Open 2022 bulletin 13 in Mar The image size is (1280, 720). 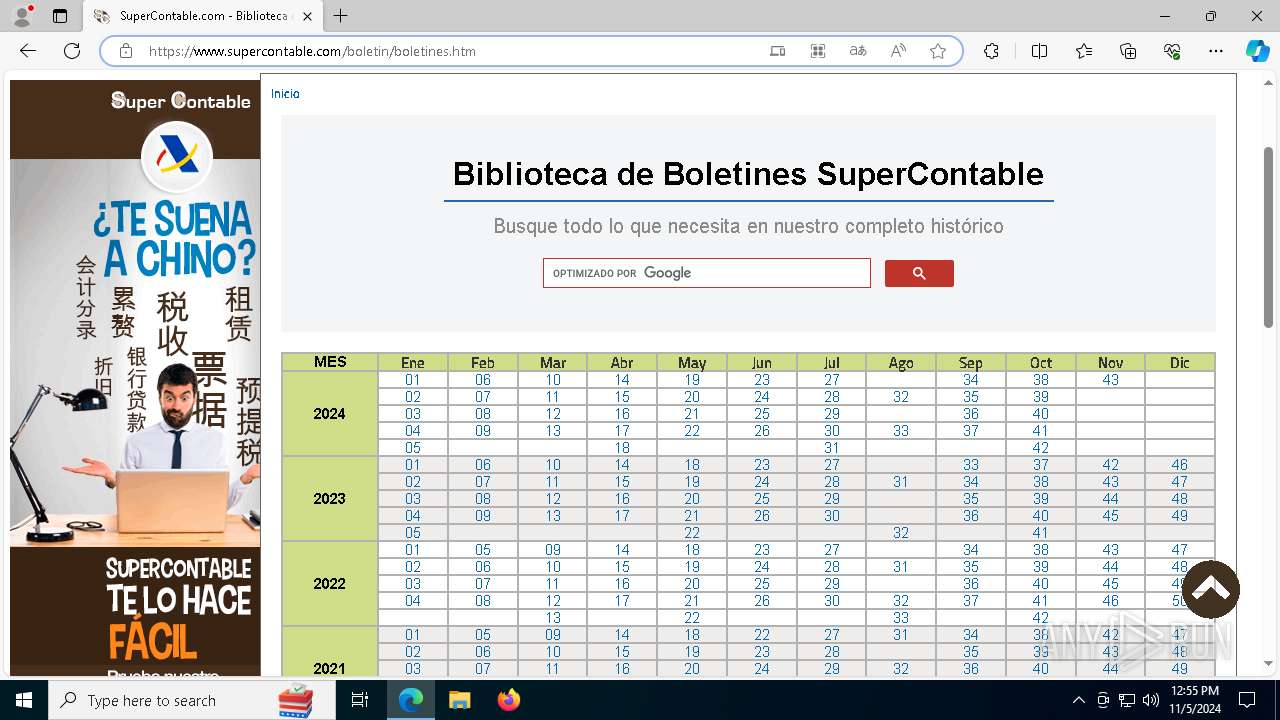click(x=553, y=618)
